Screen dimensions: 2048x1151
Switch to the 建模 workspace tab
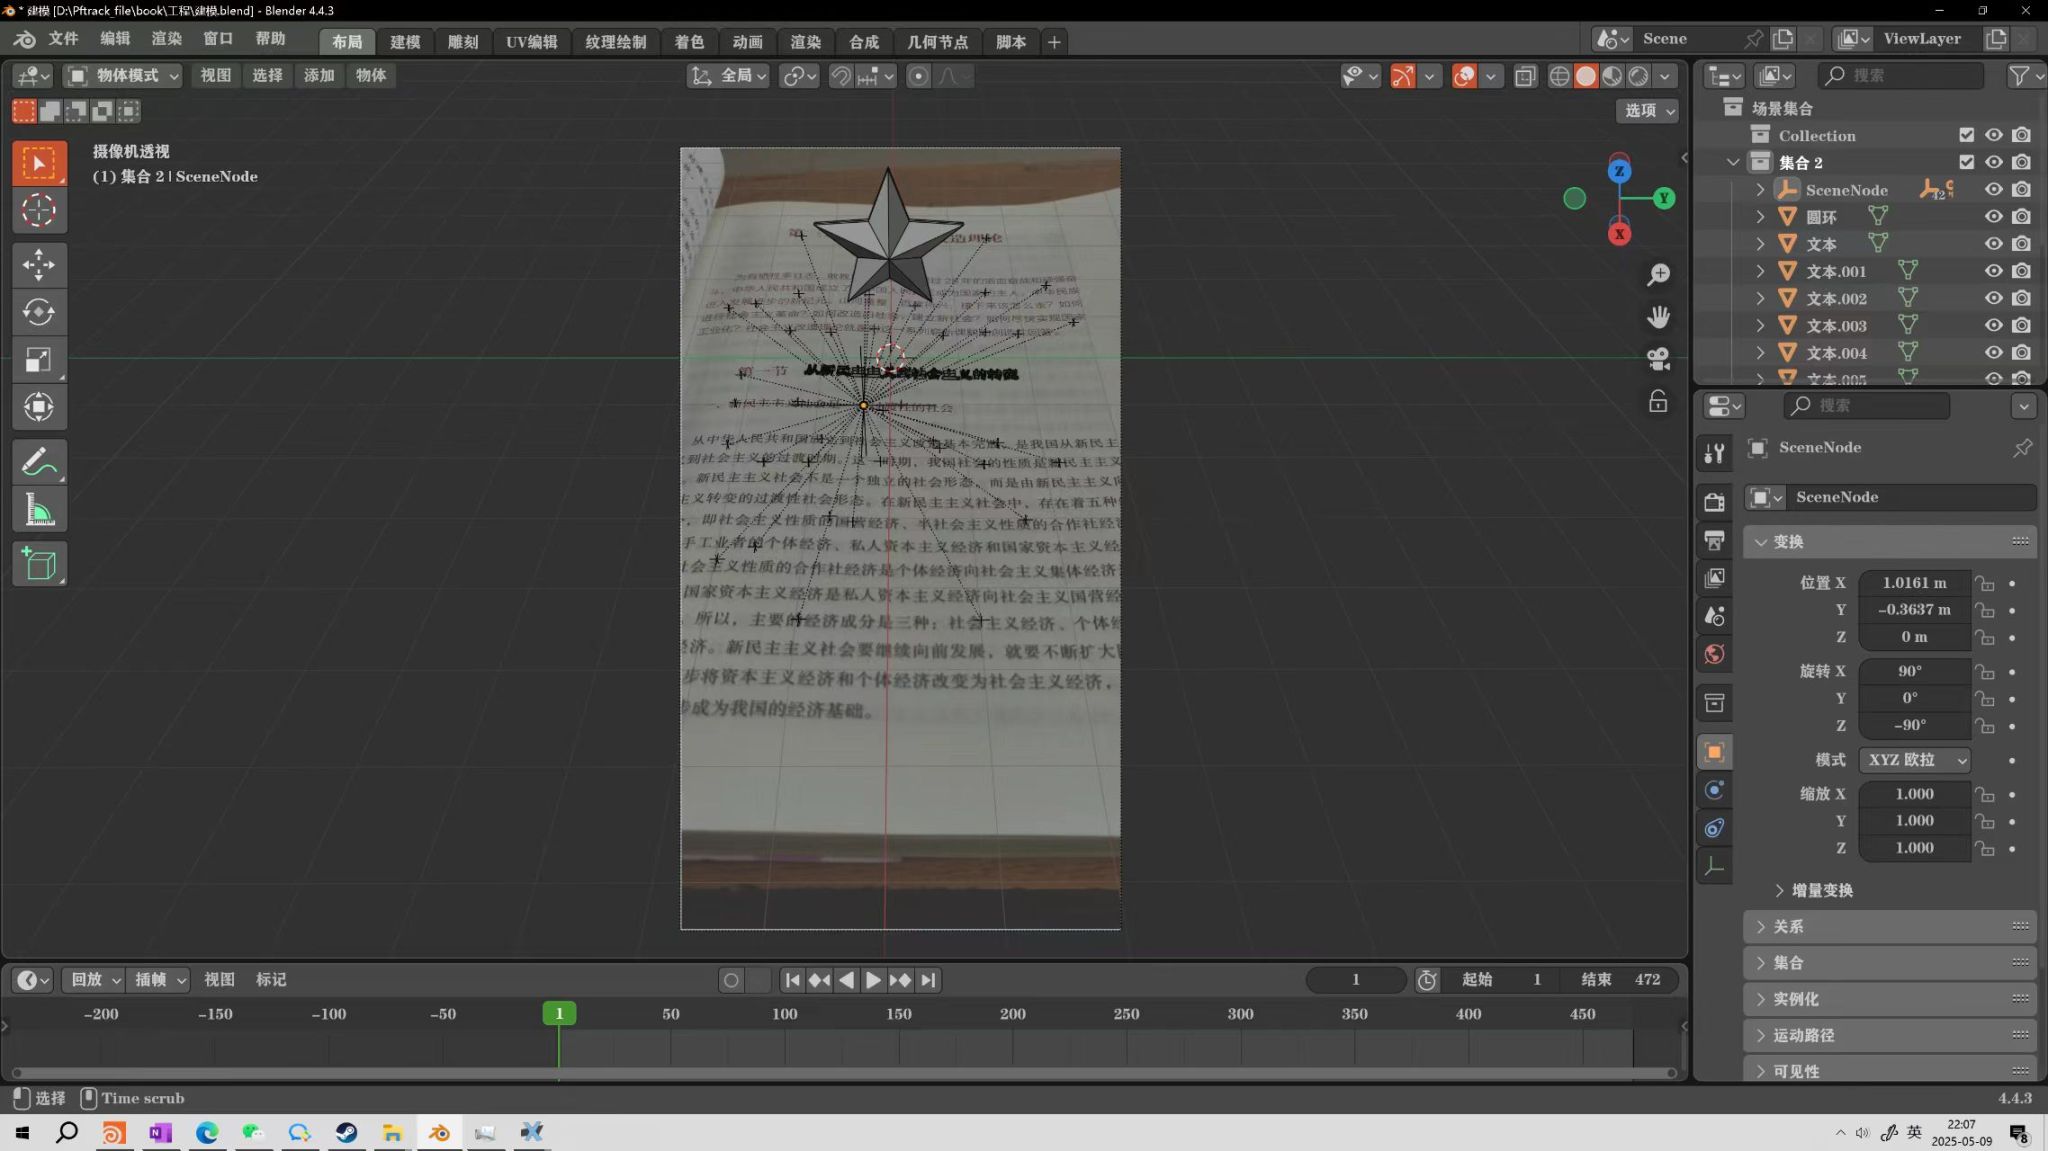[x=405, y=42]
